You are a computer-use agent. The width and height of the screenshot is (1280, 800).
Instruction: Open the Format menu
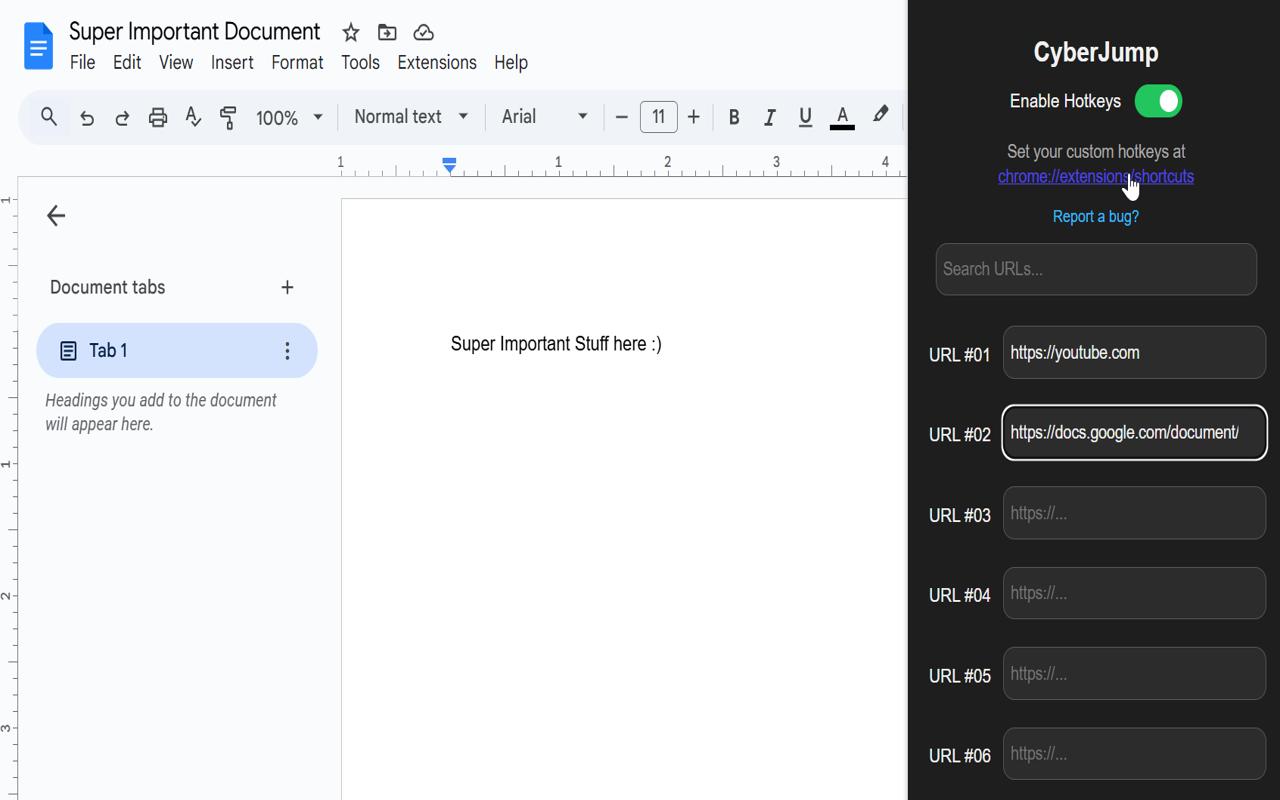pos(297,62)
